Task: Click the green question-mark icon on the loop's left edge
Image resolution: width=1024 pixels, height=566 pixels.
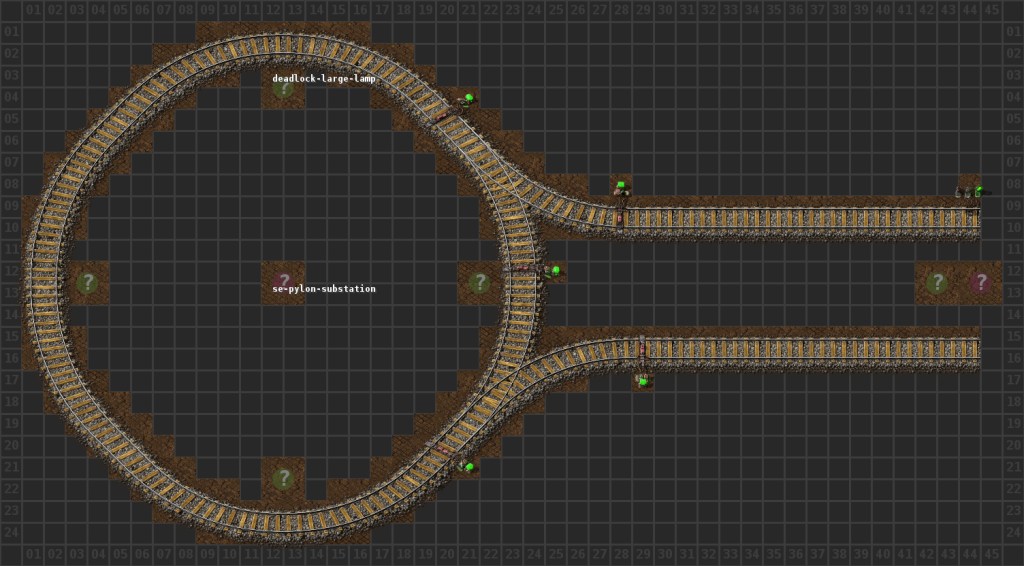Action: (x=87, y=283)
